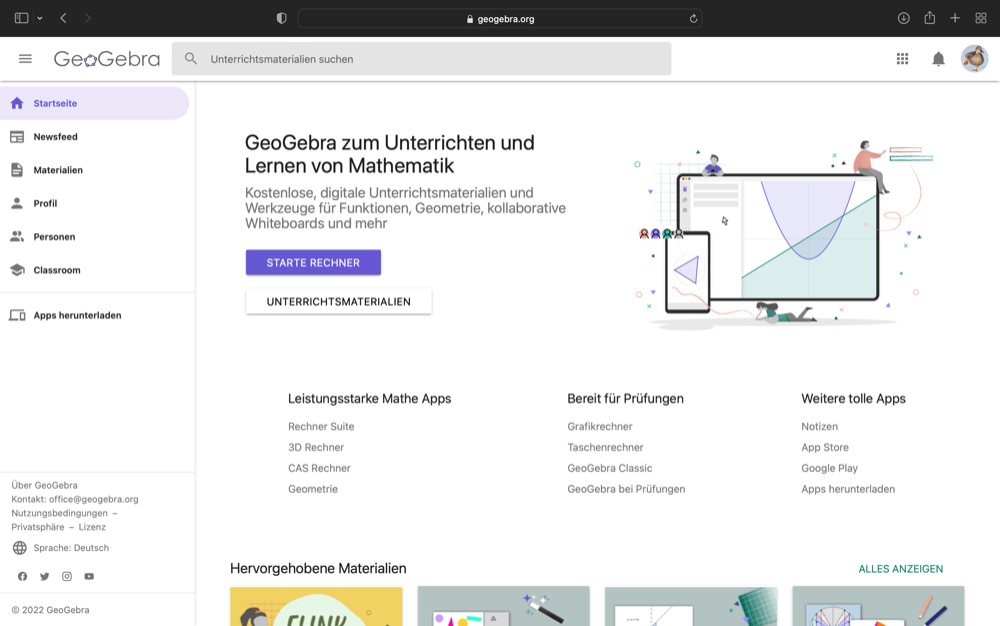
Task: Open the user profile avatar
Action: click(x=974, y=59)
